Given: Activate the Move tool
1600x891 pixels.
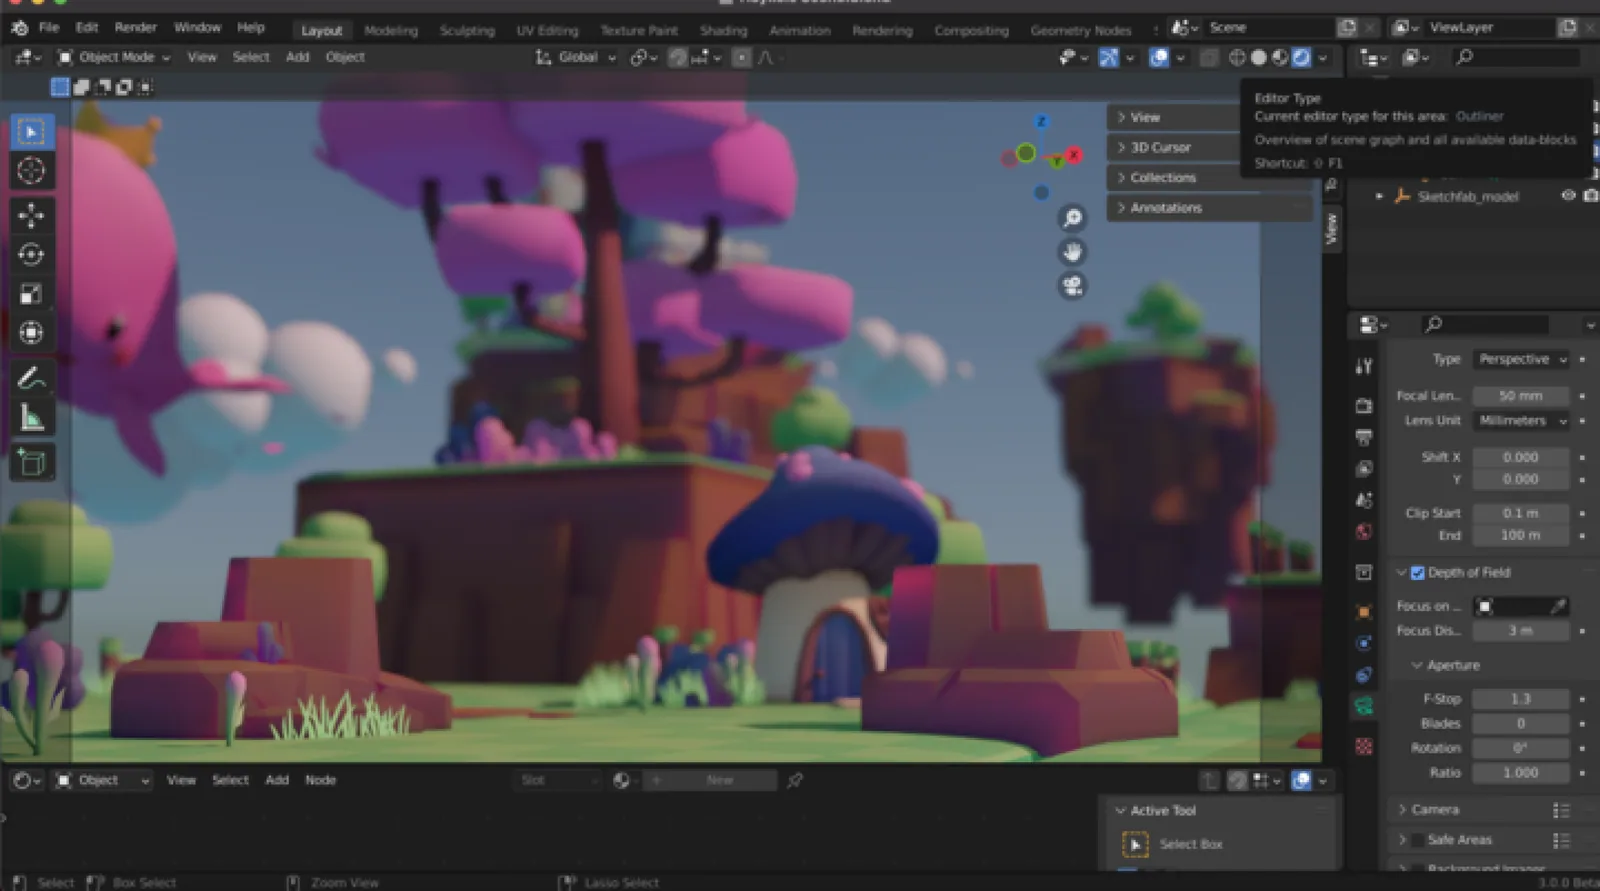Looking at the screenshot, I should coord(31,215).
